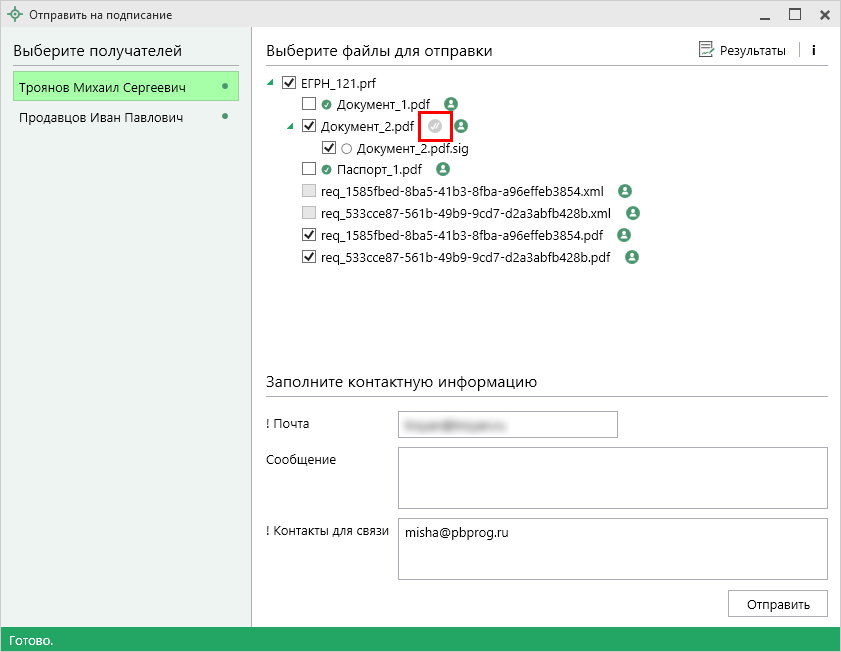Open the info 'i' icon in header
841x652 pixels.
813,50
